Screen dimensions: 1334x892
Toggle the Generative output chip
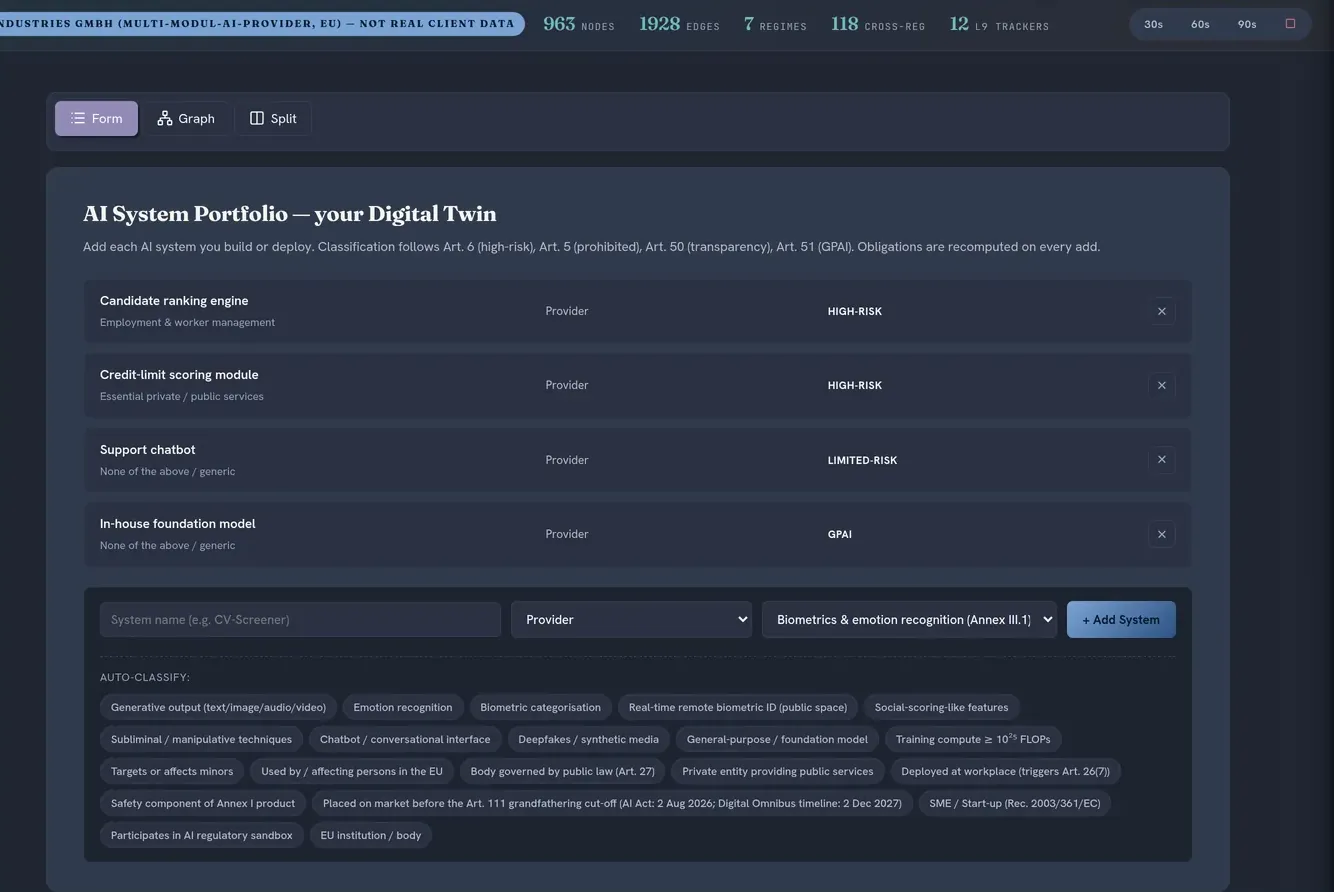point(218,707)
